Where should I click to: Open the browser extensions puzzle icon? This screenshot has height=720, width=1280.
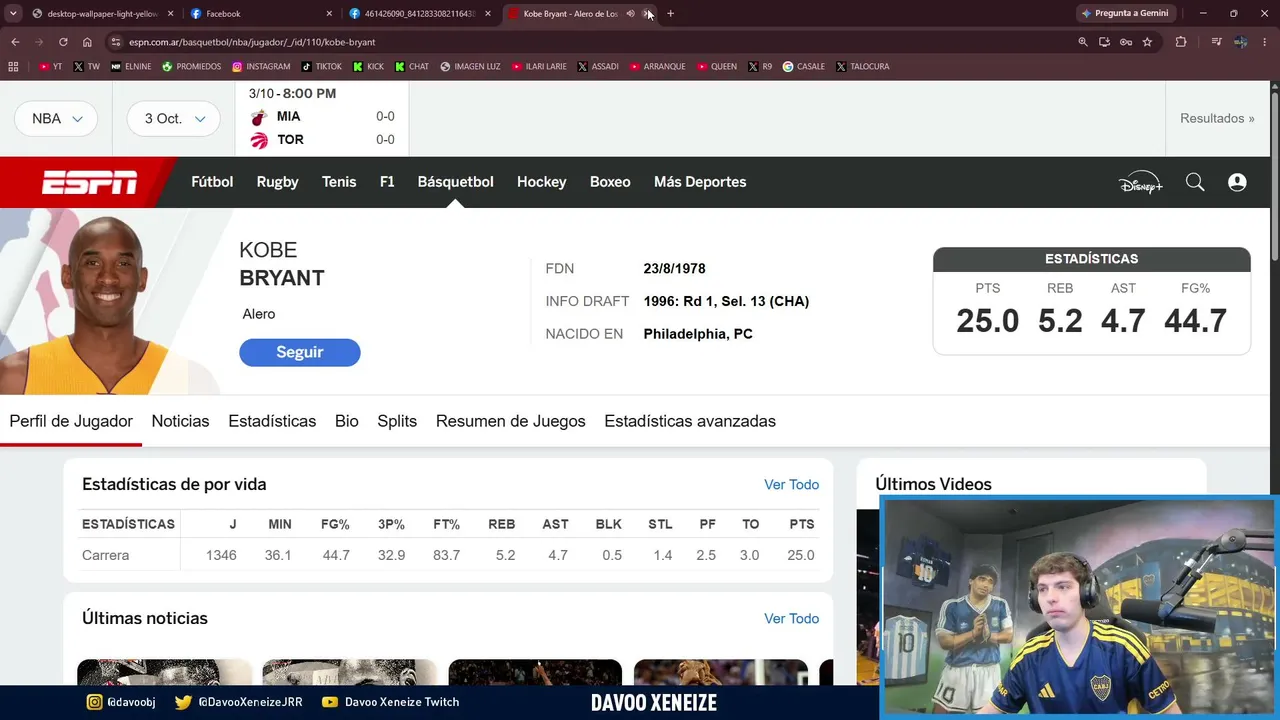pos(1181,42)
